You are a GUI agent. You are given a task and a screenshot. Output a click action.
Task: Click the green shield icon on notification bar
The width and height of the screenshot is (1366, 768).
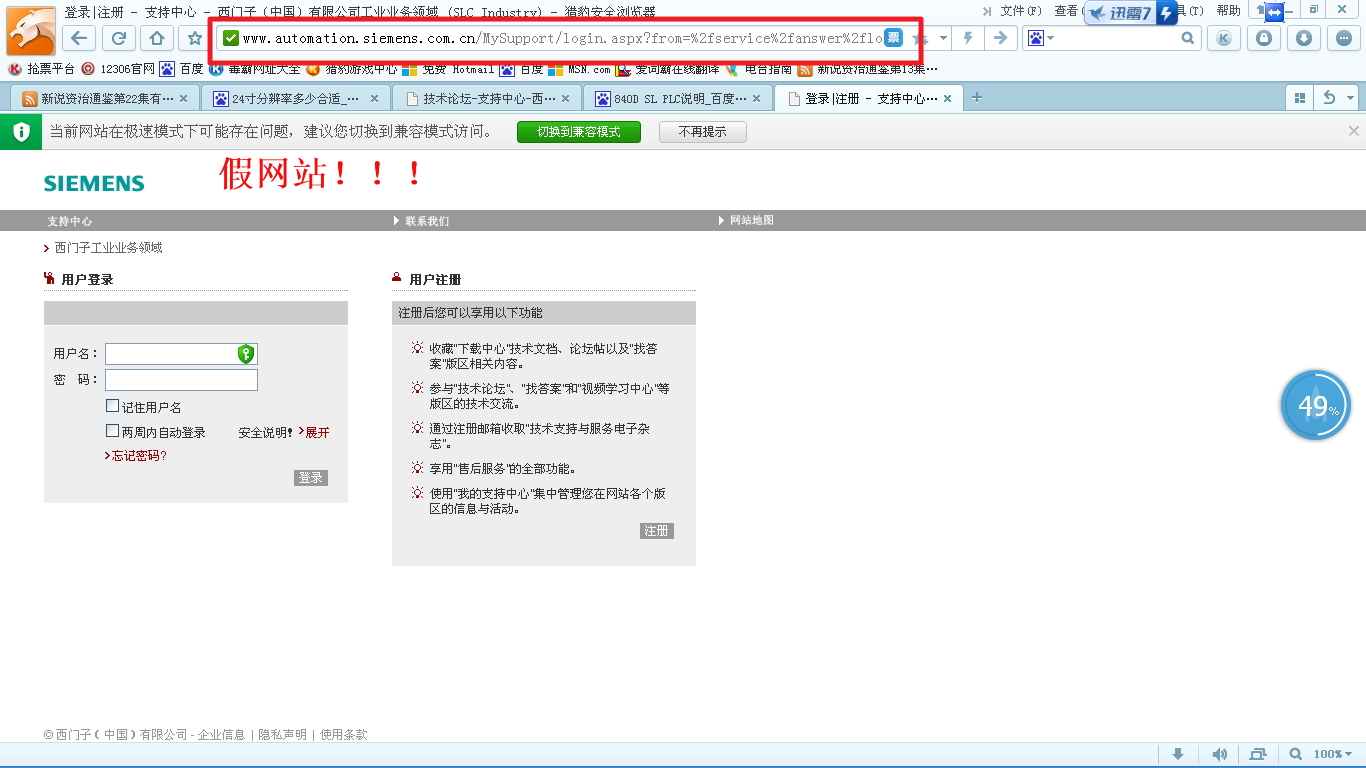point(21,131)
